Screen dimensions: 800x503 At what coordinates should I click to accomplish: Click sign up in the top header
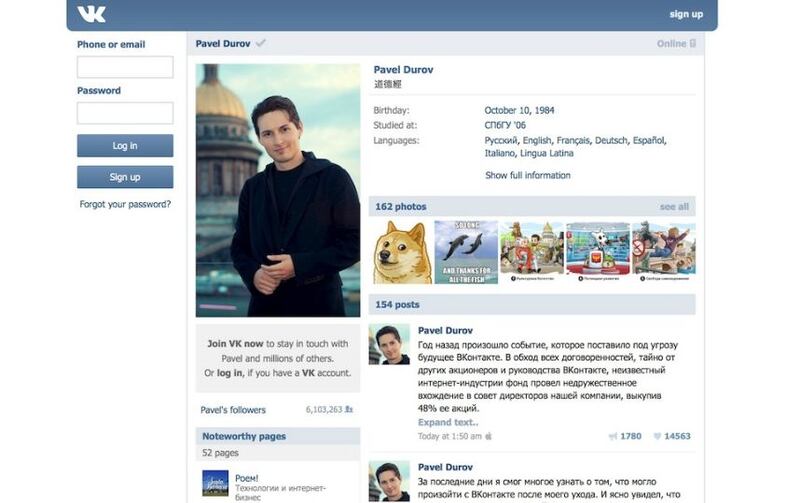click(686, 14)
